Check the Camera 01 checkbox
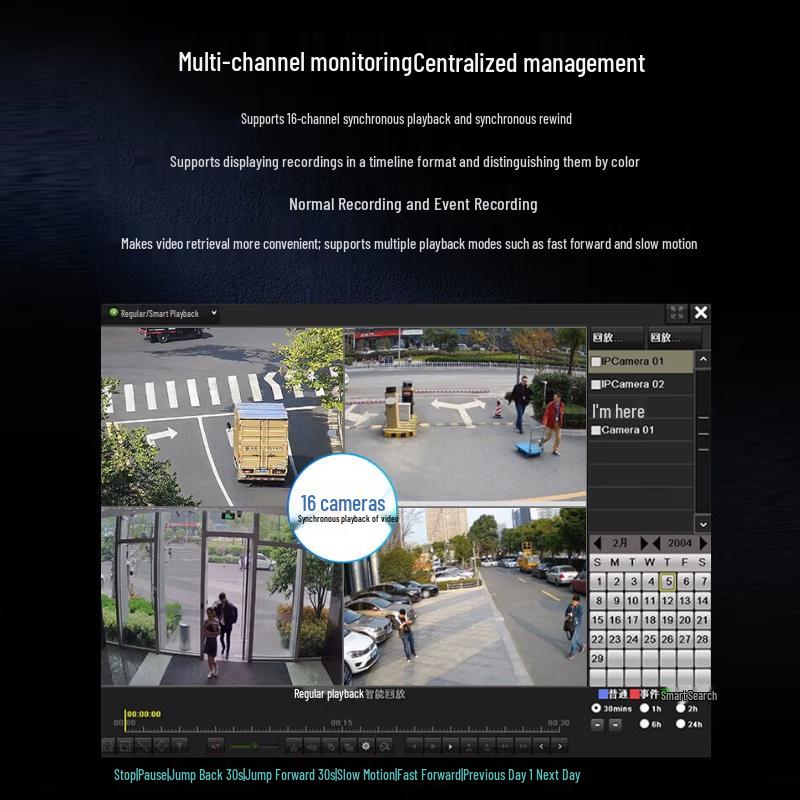This screenshot has width=800, height=800. [x=596, y=430]
